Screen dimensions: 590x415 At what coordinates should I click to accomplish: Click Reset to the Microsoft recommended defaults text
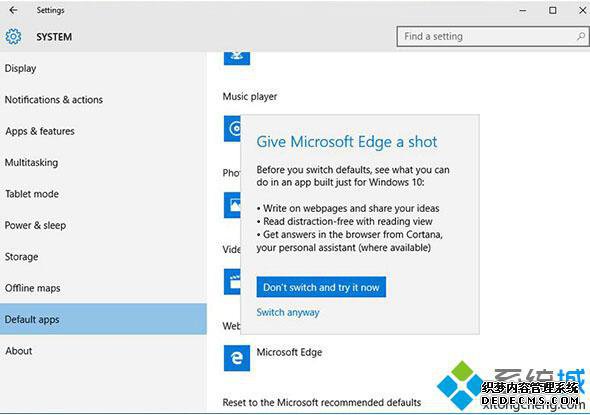click(x=322, y=402)
